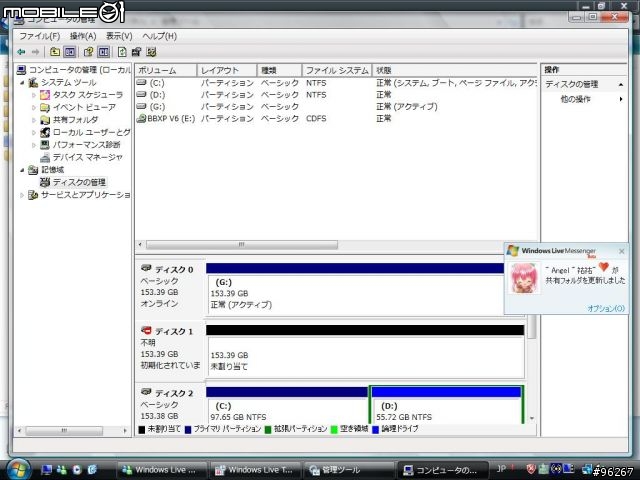The image size is (640, 480).
Task: Select 共有フォルダ in the tree
Action: 75,120
